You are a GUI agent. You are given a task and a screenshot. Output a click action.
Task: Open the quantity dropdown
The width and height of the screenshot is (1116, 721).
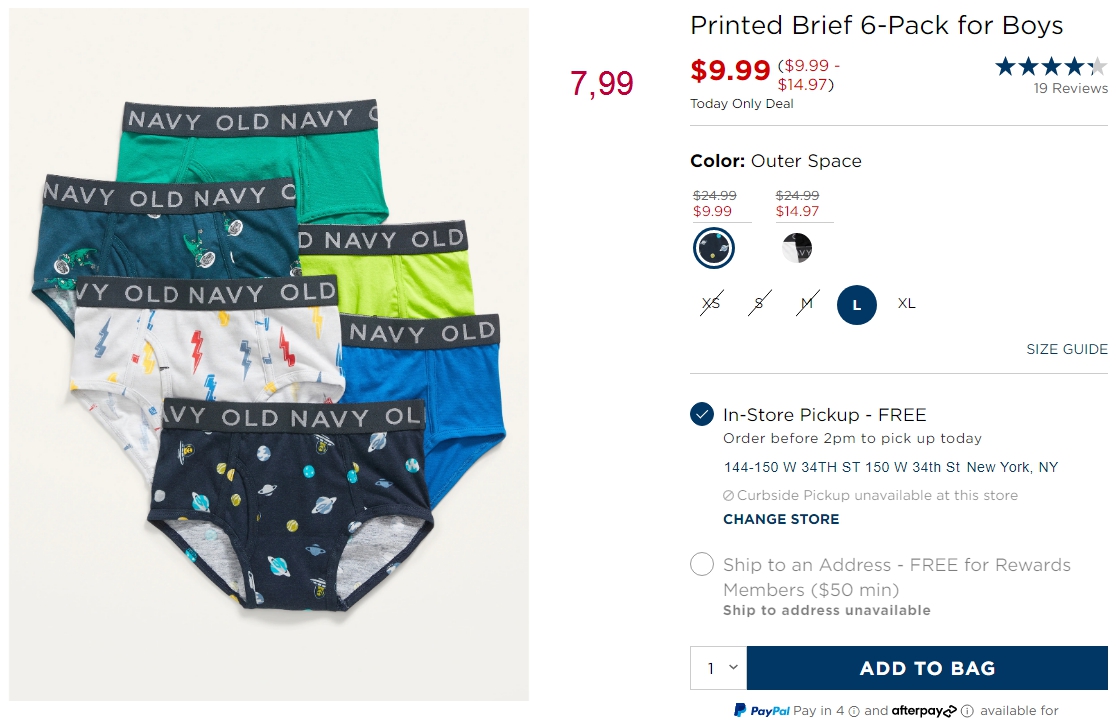(719, 668)
